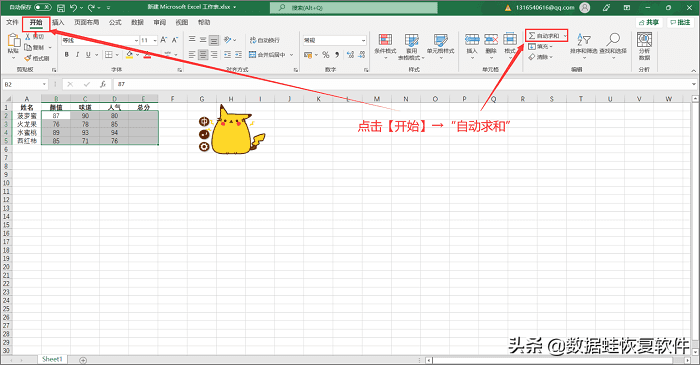Open 填充 fill dropdown
Image resolution: width=700 pixels, height=365 pixels.
click(x=541, y=46)
